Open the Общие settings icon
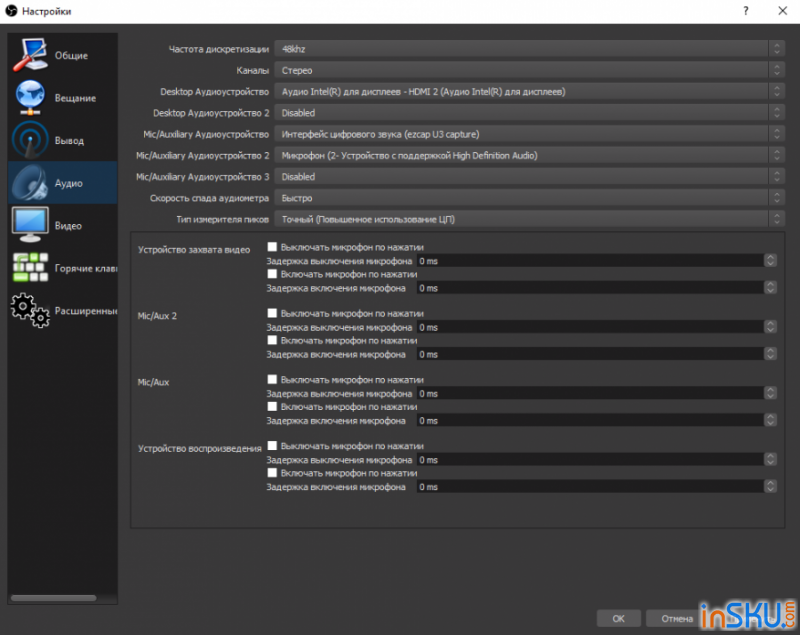This screenshot has width=800, height=635. [x=30, y=55]
